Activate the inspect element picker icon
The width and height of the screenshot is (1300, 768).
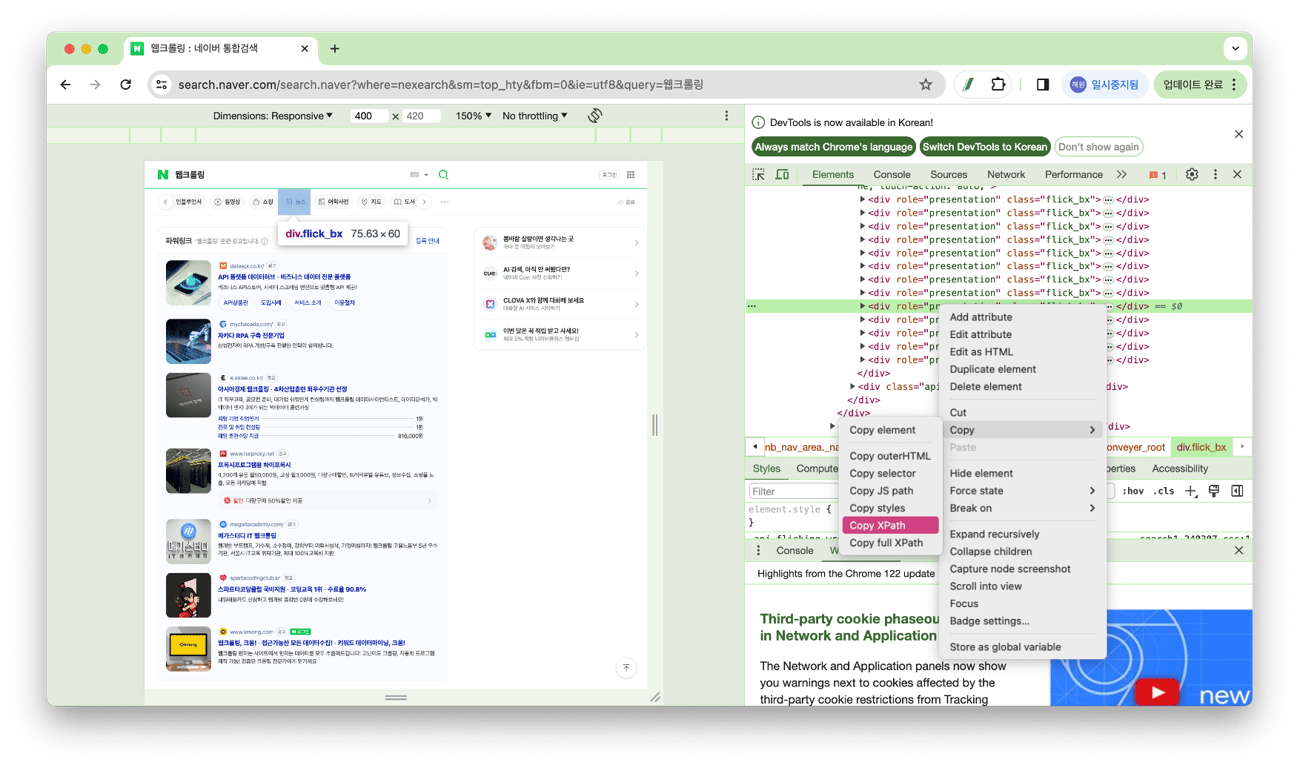point(759,174)
